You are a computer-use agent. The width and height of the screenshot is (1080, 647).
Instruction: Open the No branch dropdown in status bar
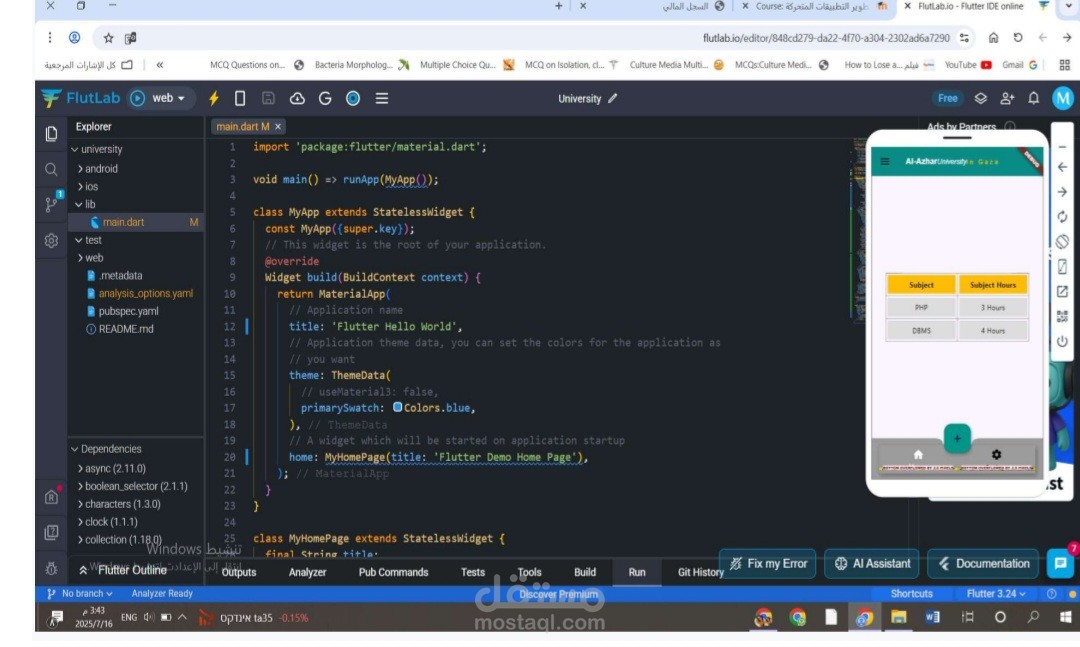80,593
